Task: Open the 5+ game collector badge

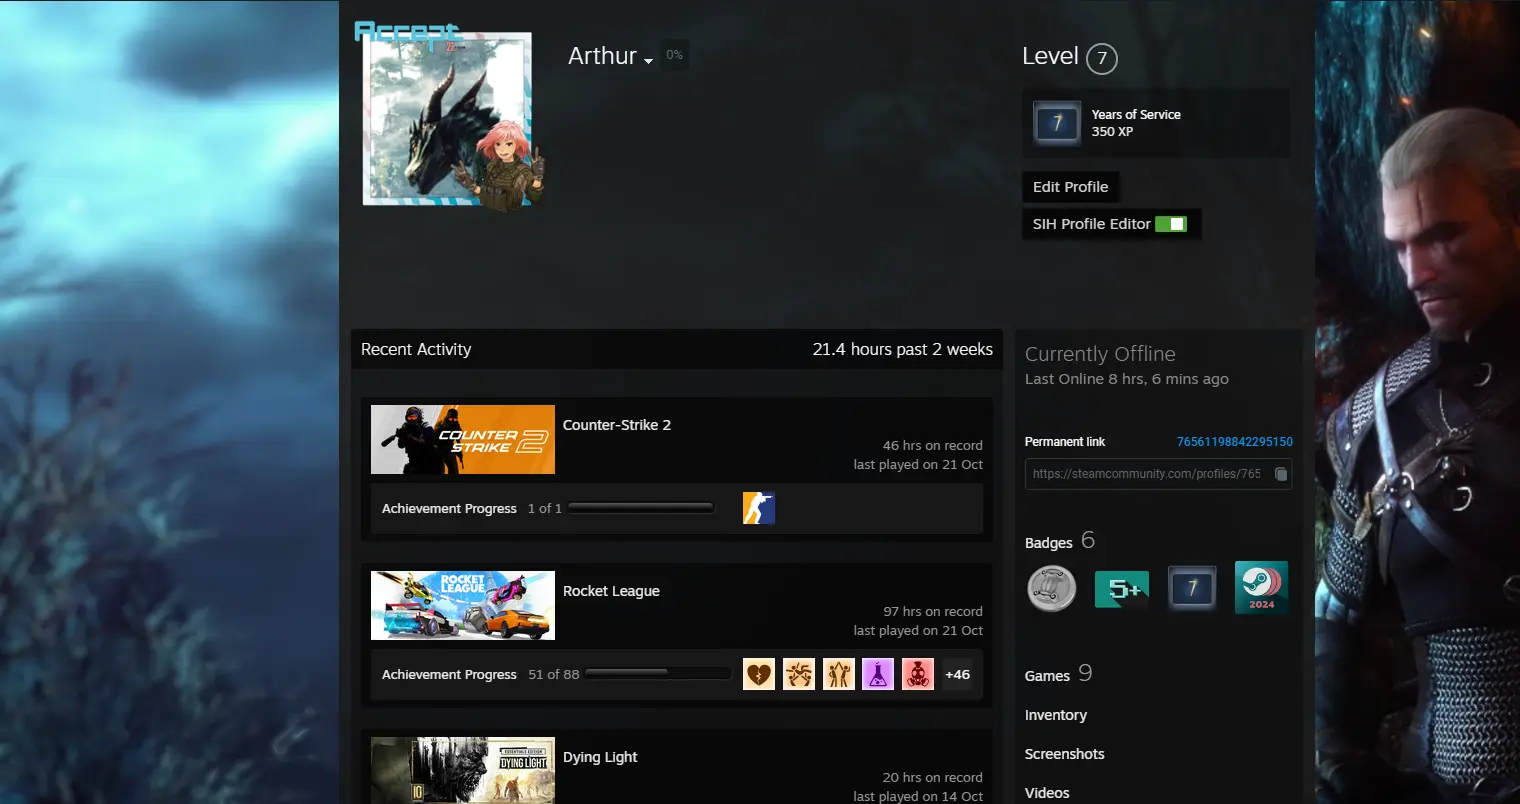Action: 1121,589
